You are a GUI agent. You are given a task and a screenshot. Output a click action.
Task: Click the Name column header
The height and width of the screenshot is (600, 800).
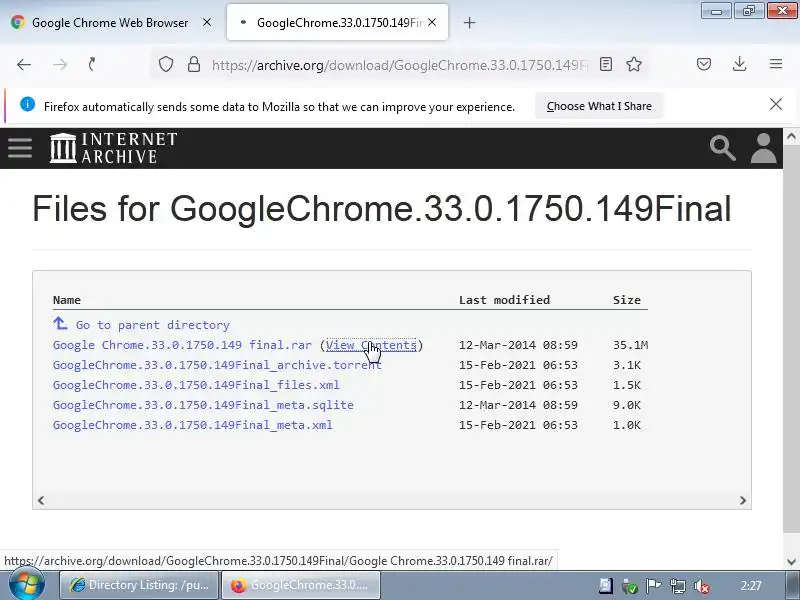(x=67, y=300)
